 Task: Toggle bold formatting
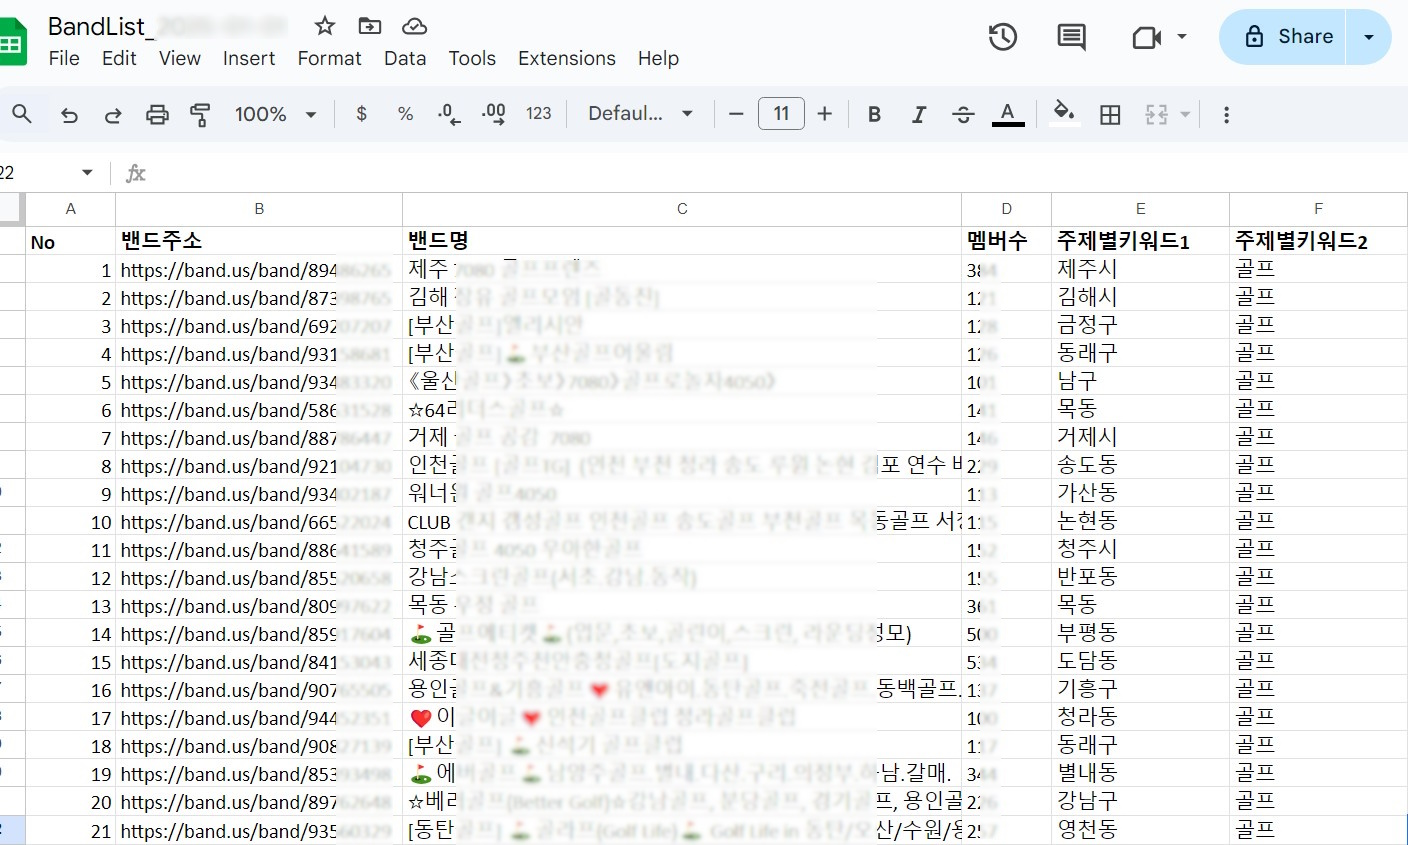[x=874, y=115]
